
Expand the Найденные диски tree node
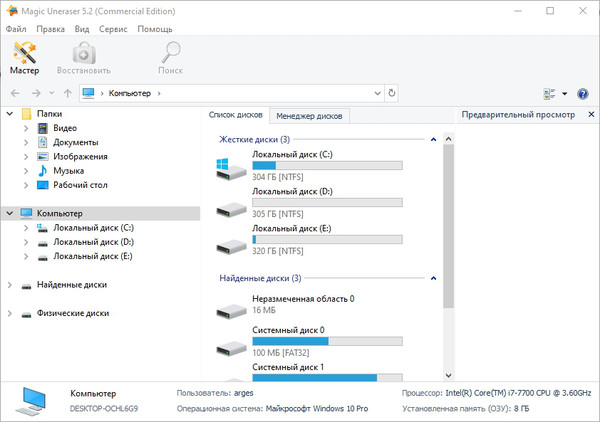coord(10,285)
